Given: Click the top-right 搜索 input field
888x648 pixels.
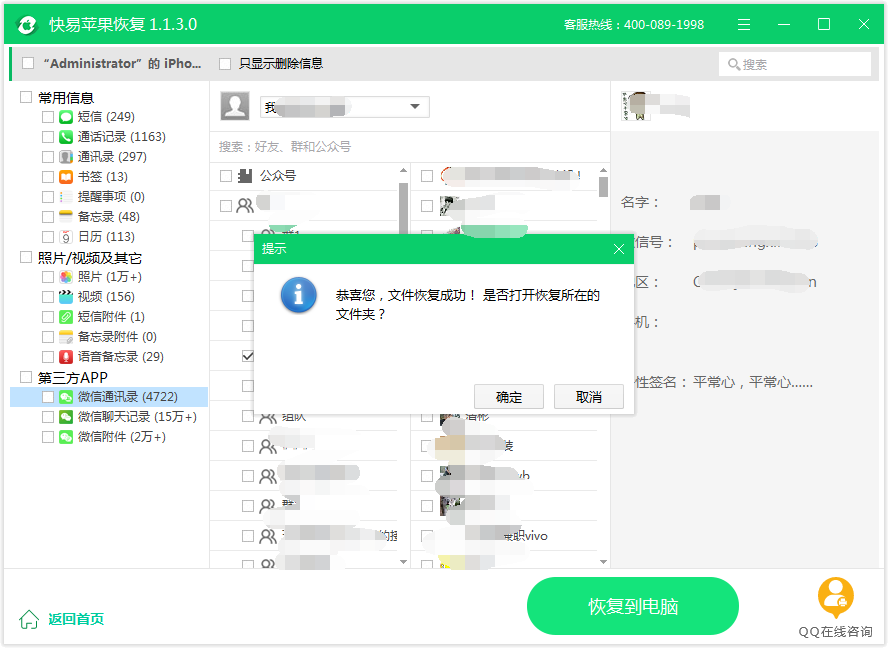Looking at the screenshot, I should tap(795, 65).
